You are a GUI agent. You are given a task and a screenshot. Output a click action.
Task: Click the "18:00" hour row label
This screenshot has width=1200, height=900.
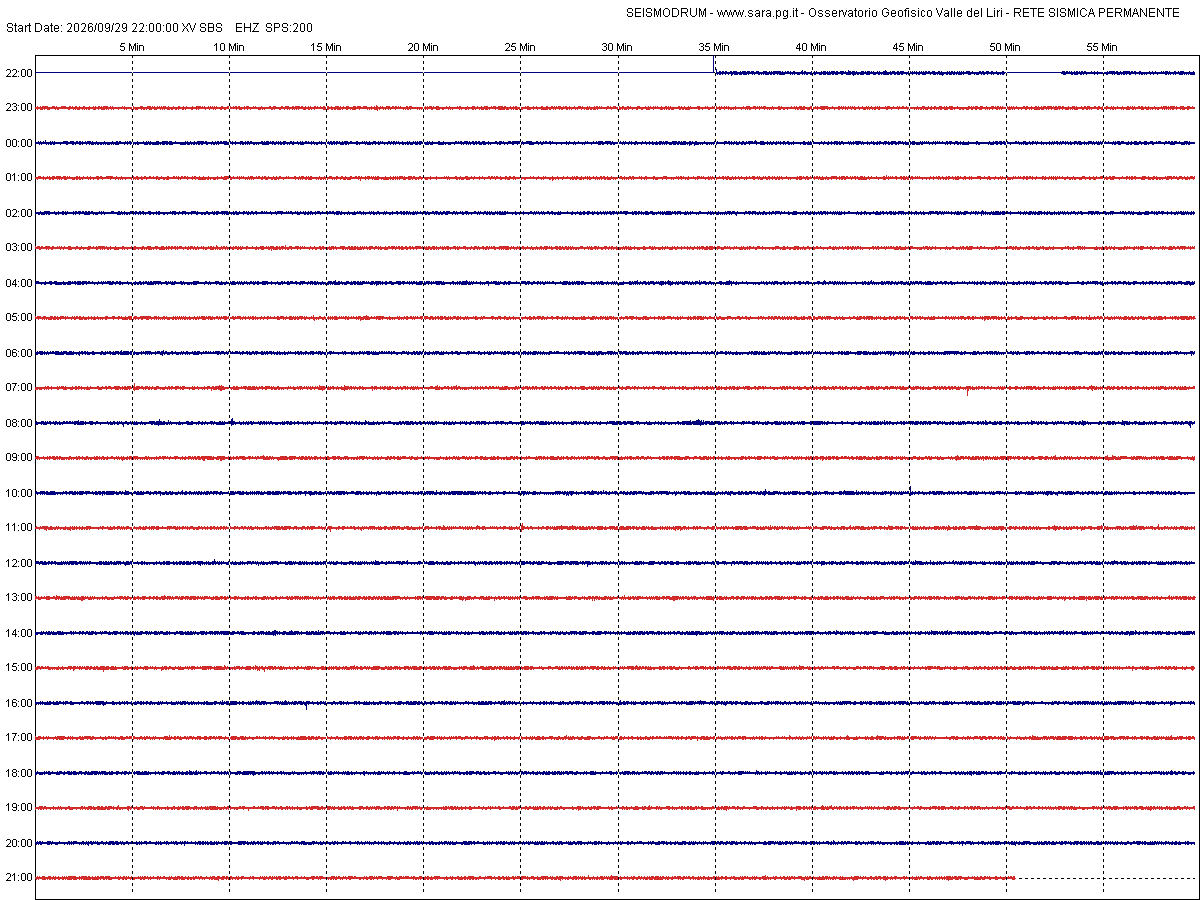click(x=19, y=773)
